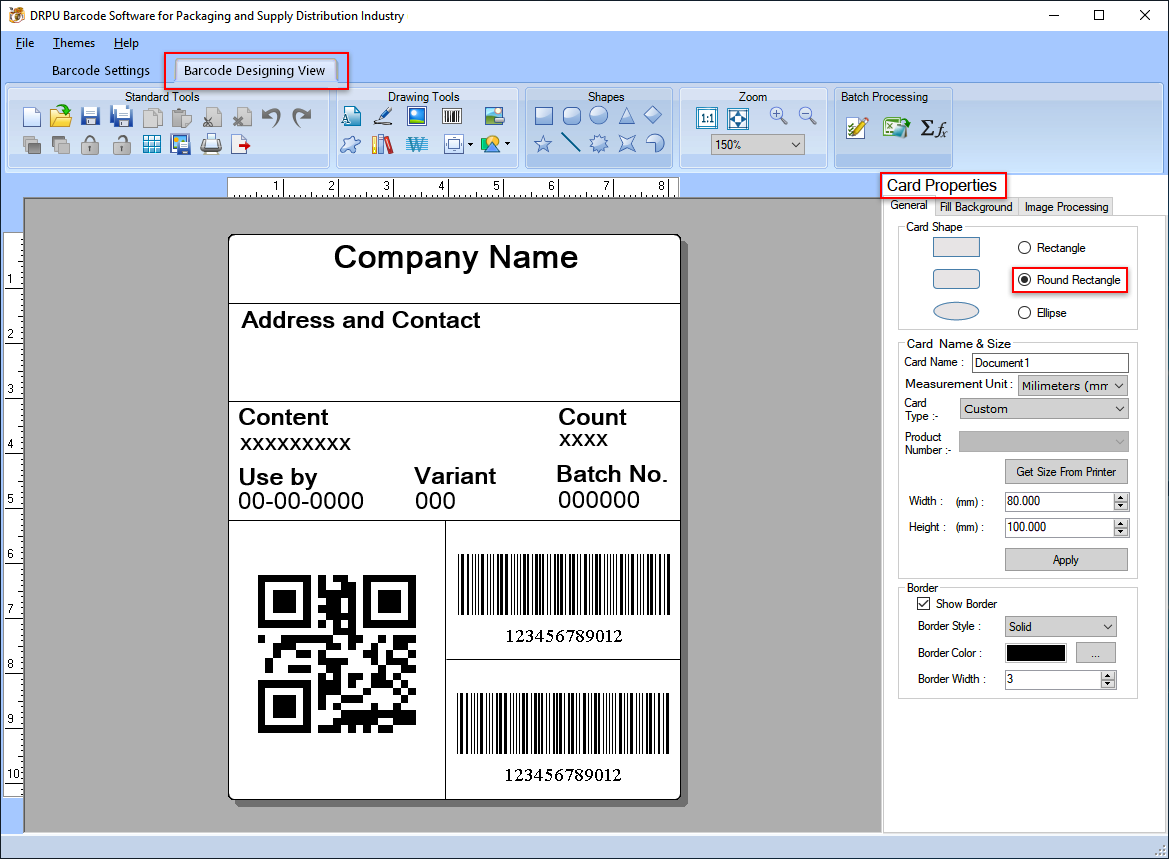The image size is (1169, 859).
Task: Click the undo arrow icon
Action: pyautogui.click(x=271, y=117)
